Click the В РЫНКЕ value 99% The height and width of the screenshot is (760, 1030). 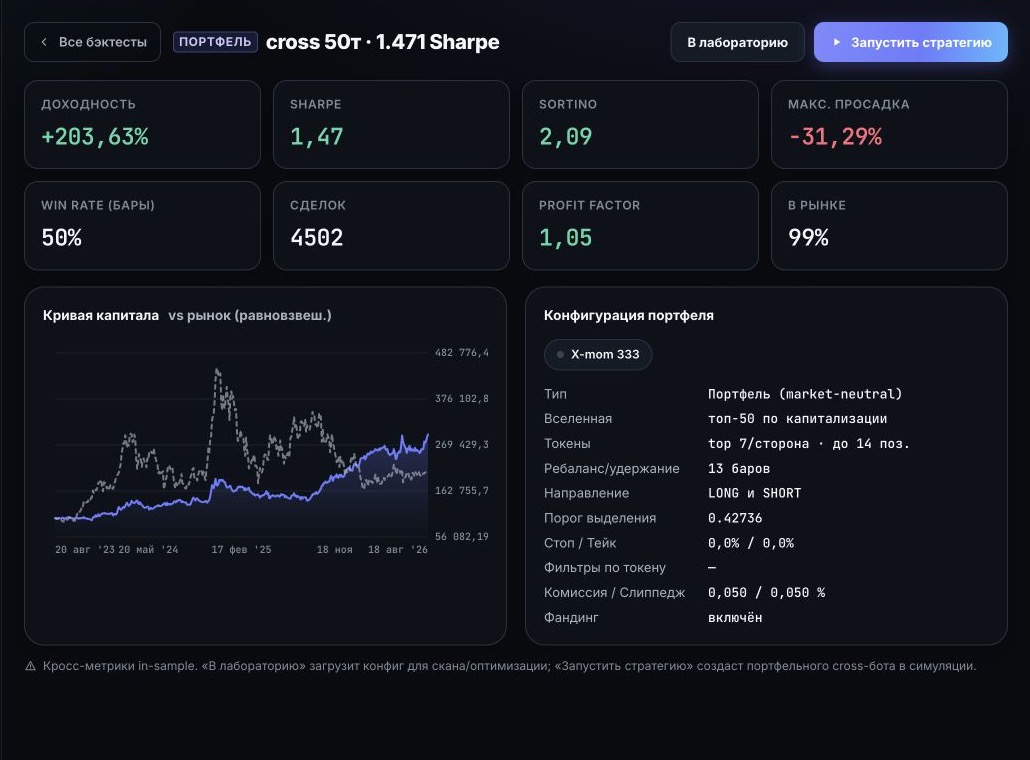point(808,238)
